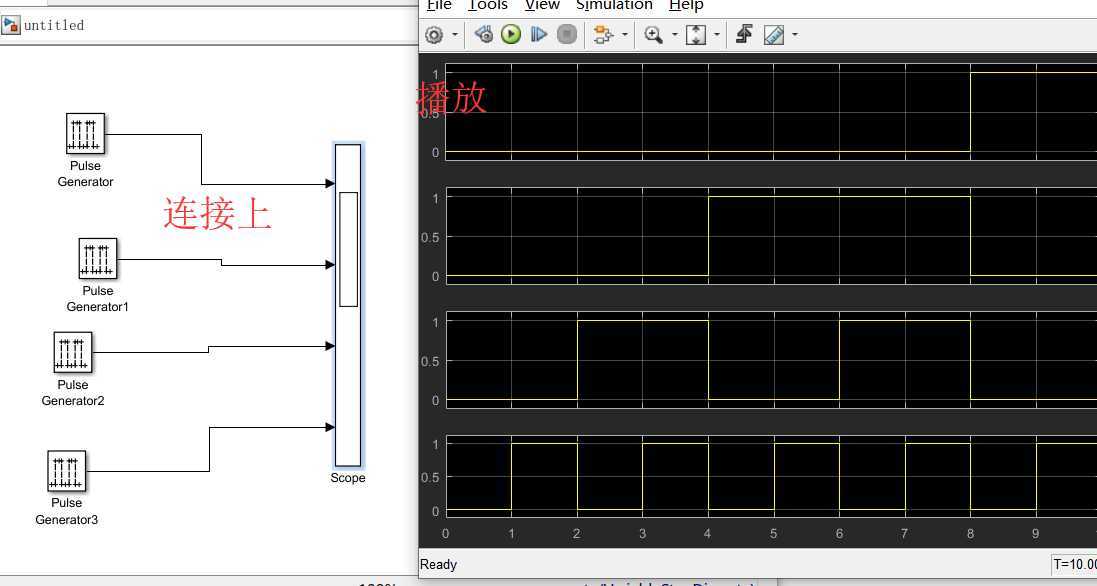
Task: Select the Scope block in model
Action: tap(348, 305)
